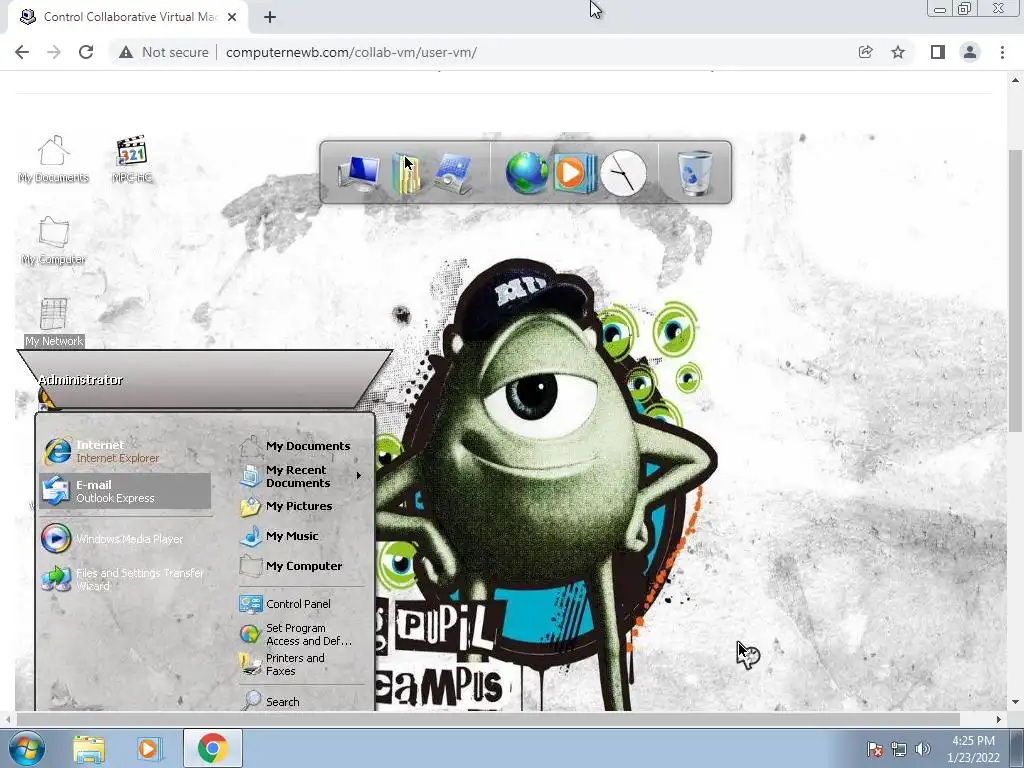The image size is (1024, 768).
Task: Open the Action Center flag icon
Action: (874, 748)
